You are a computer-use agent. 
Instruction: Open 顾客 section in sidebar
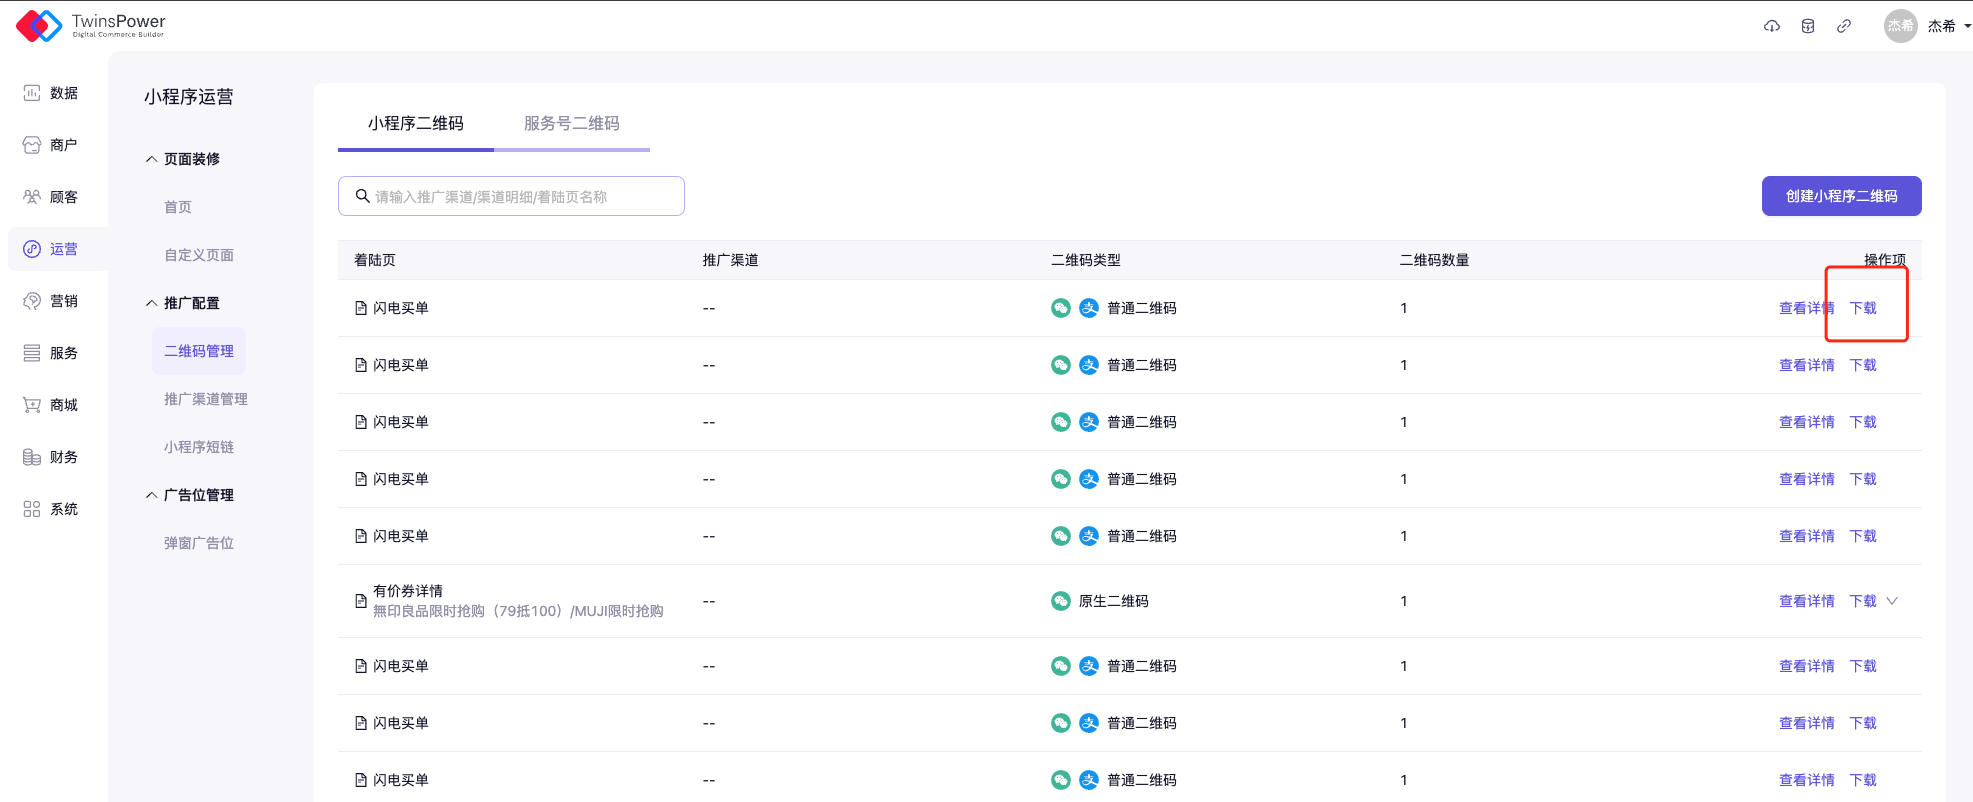point(51,197)
